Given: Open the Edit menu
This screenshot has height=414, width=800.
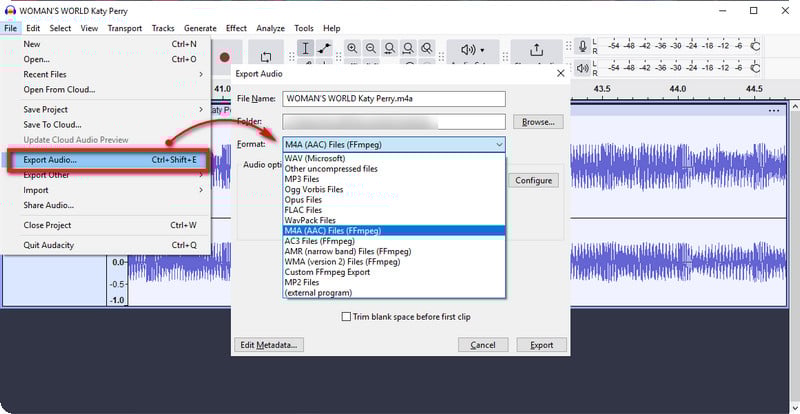Looking at the screenshot, I should pos(33,28).
